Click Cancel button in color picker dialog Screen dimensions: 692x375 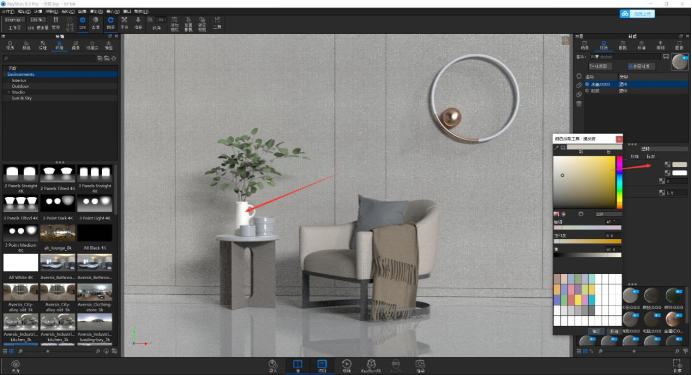click(x=613, y=331)
